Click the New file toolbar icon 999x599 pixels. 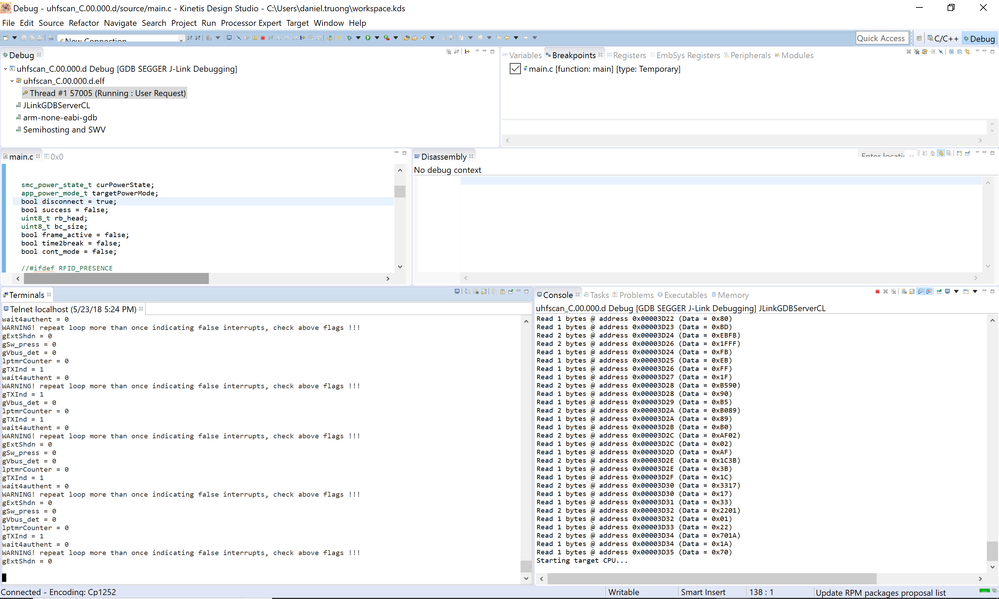(6, 38)
